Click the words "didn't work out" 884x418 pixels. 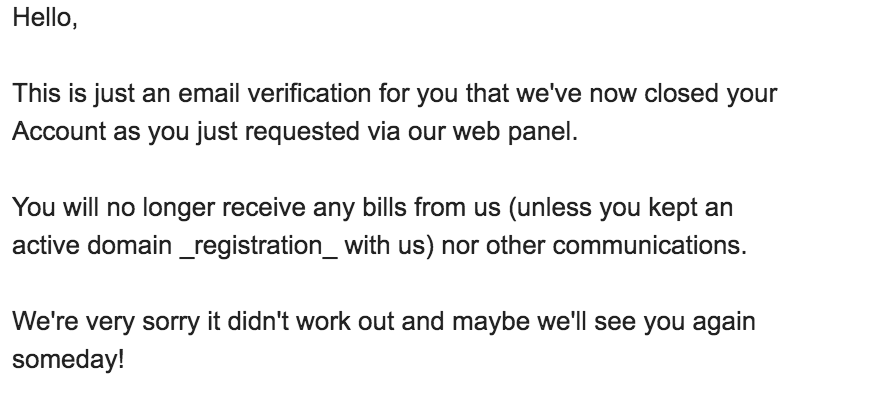click(x=311, y=322)
